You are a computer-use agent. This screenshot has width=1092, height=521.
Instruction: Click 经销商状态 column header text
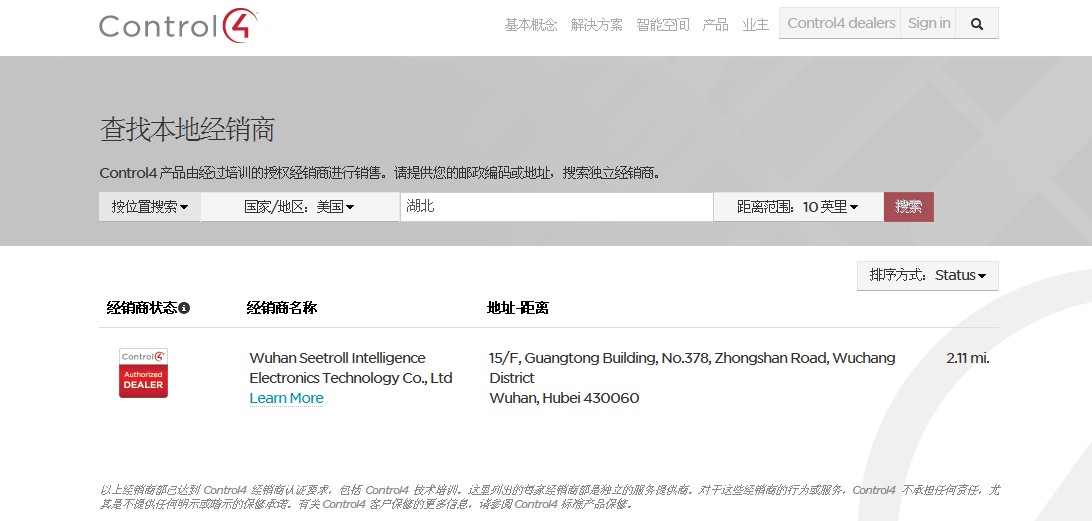tap(141, 308)
